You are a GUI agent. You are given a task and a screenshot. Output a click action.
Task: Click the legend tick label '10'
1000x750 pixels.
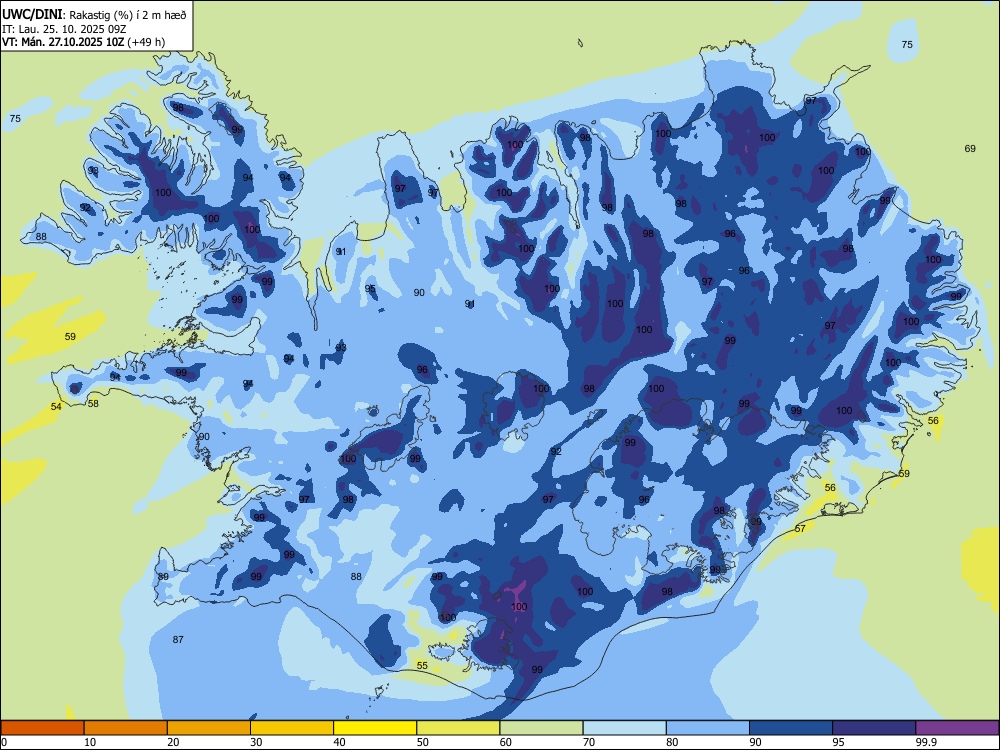tap(90, 742)
